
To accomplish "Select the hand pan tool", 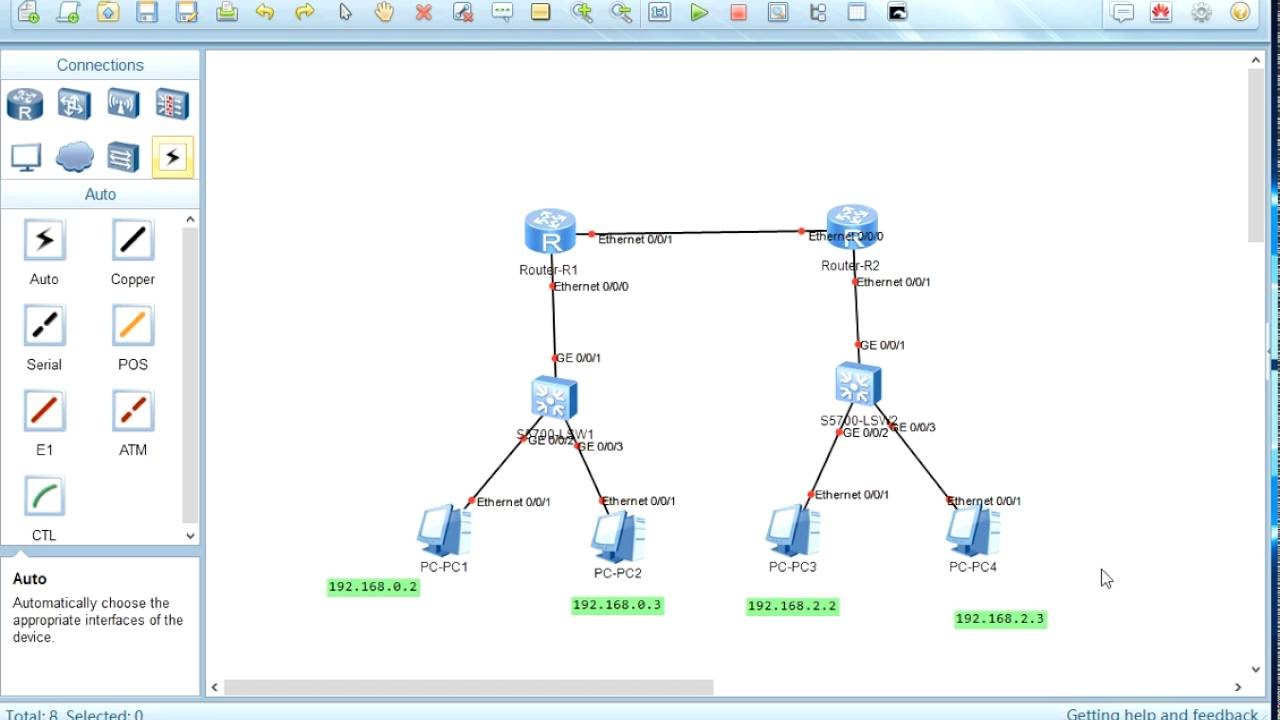I will coord(384,12).
